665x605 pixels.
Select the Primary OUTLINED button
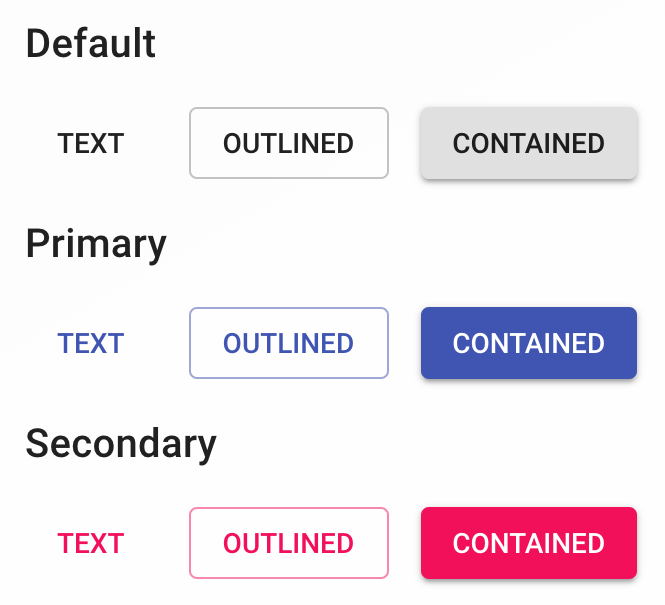coord(288,343)
